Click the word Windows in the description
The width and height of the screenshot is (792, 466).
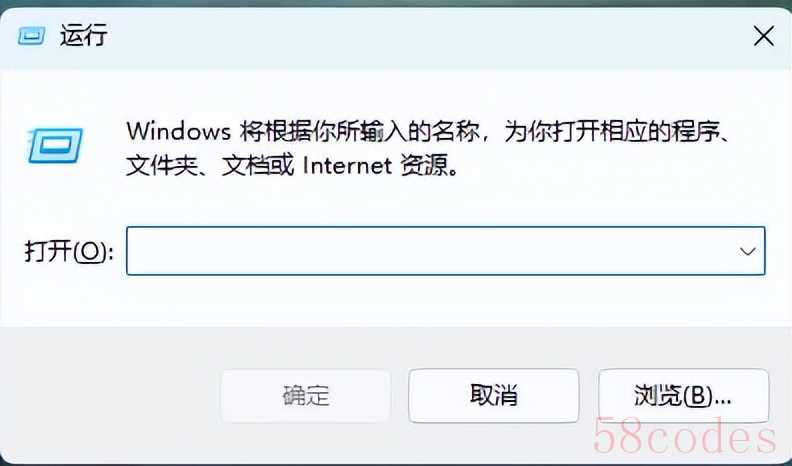178,131
